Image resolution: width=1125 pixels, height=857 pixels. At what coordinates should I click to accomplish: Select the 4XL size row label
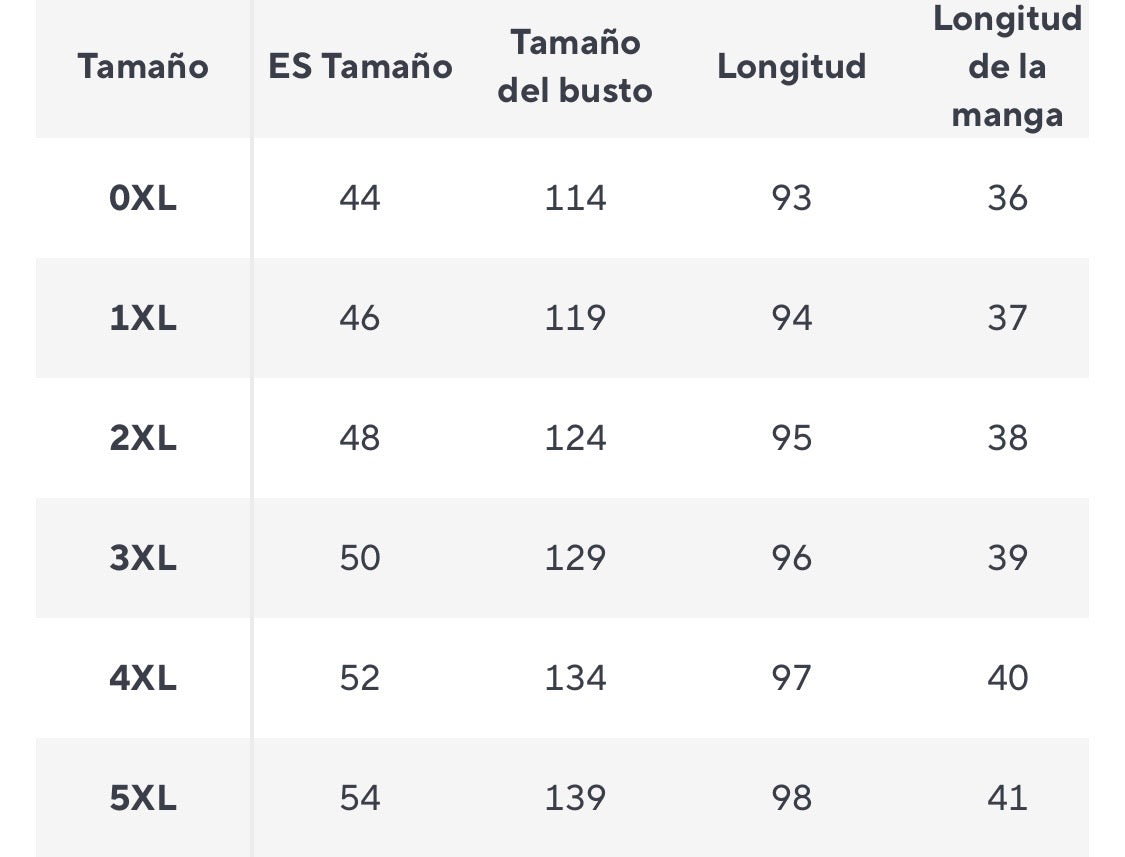143,678
